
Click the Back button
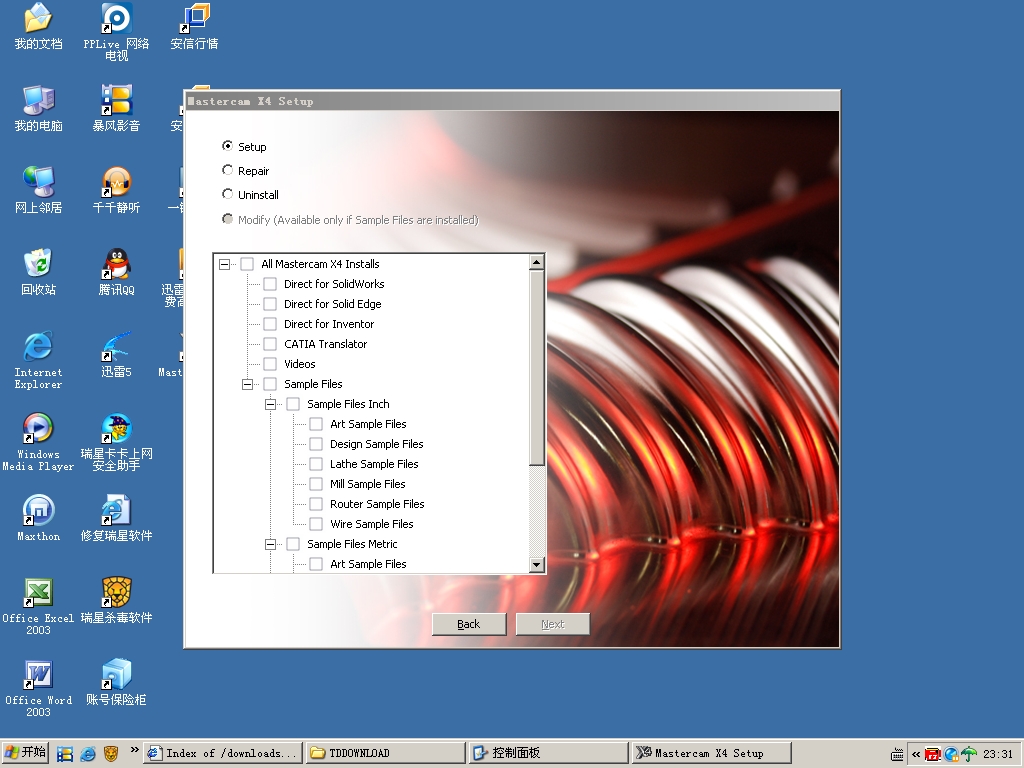pyautogui.click(x=469, y=624)
